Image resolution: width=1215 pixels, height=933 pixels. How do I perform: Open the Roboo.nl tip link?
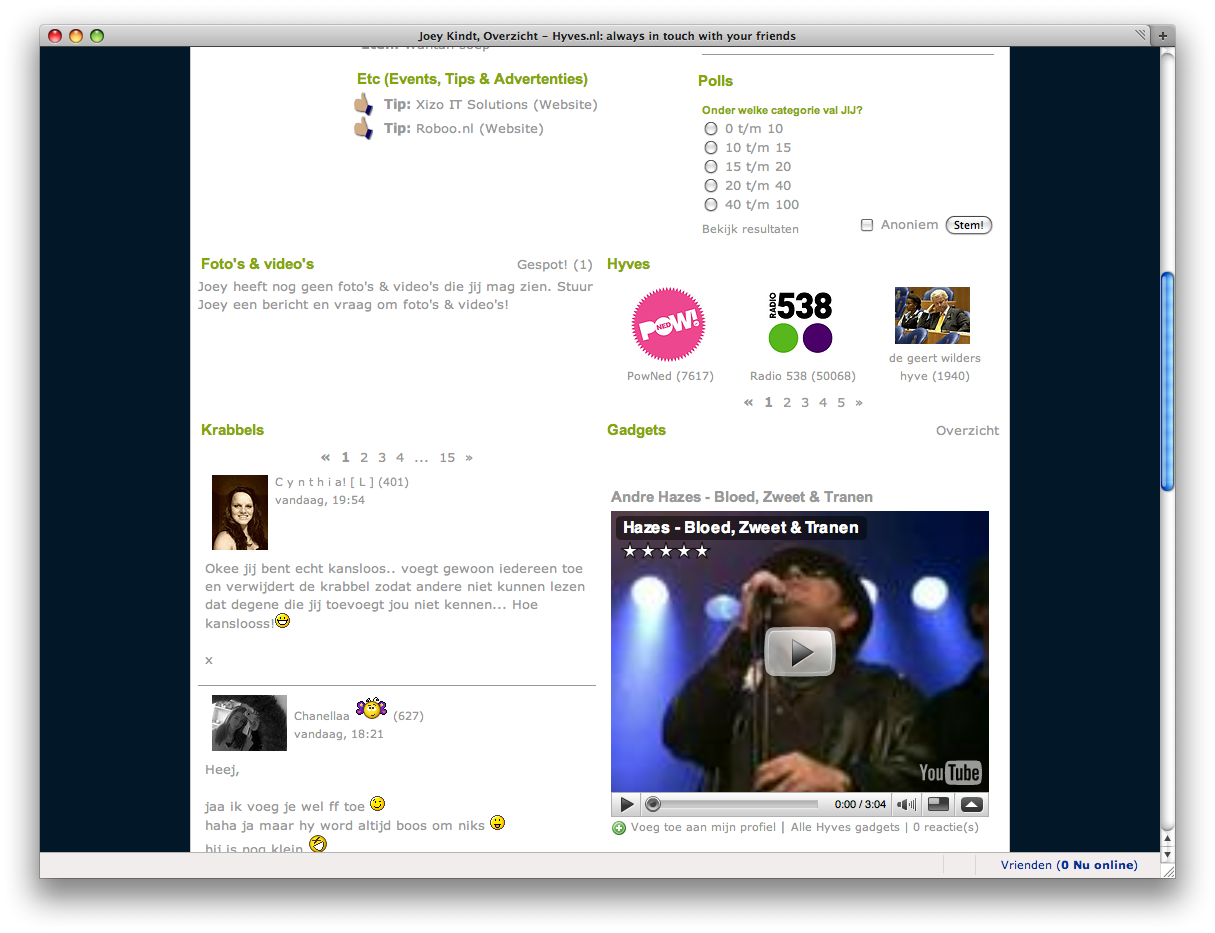480,129
